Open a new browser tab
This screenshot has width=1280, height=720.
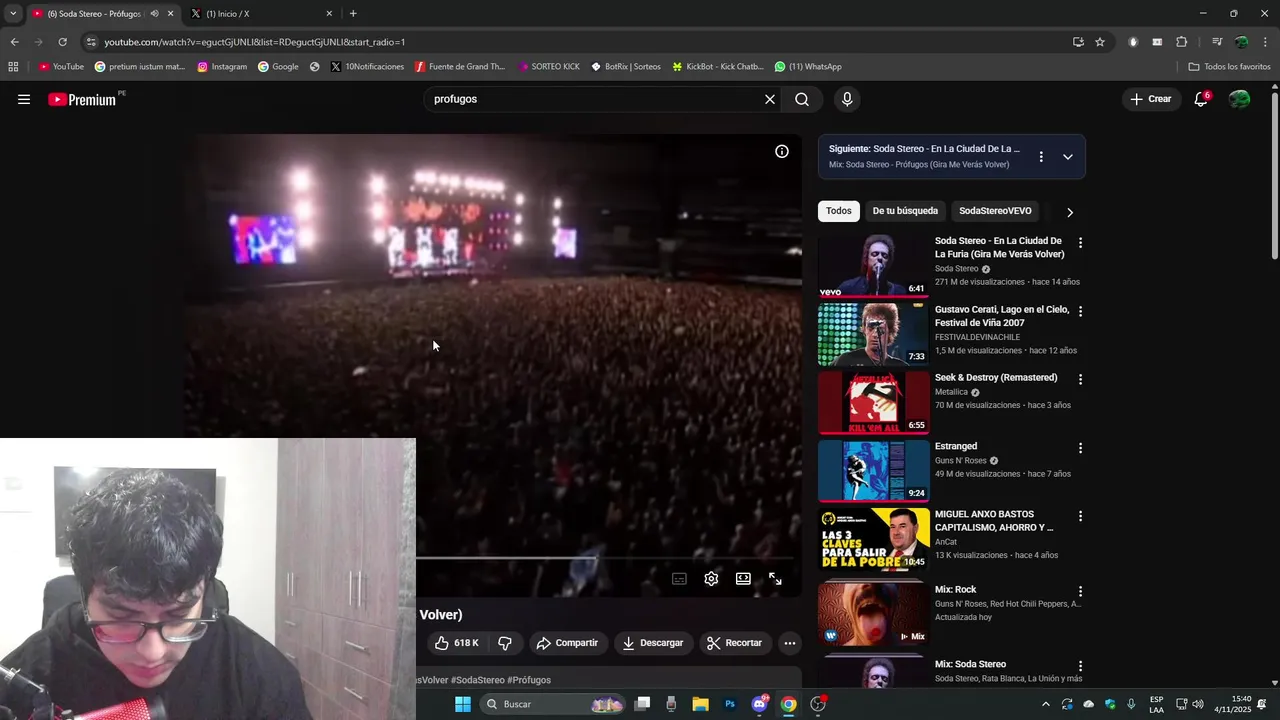coord(353,14)
